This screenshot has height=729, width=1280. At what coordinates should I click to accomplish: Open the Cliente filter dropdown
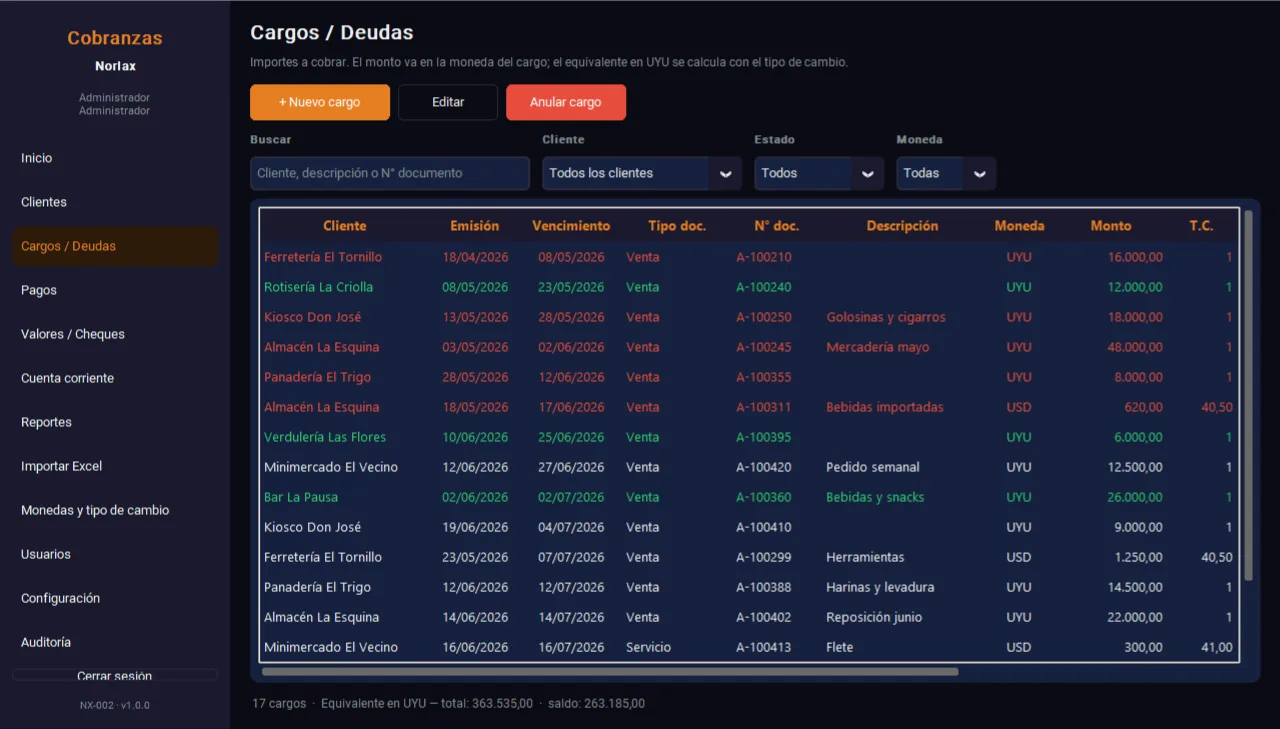[642, 173]
